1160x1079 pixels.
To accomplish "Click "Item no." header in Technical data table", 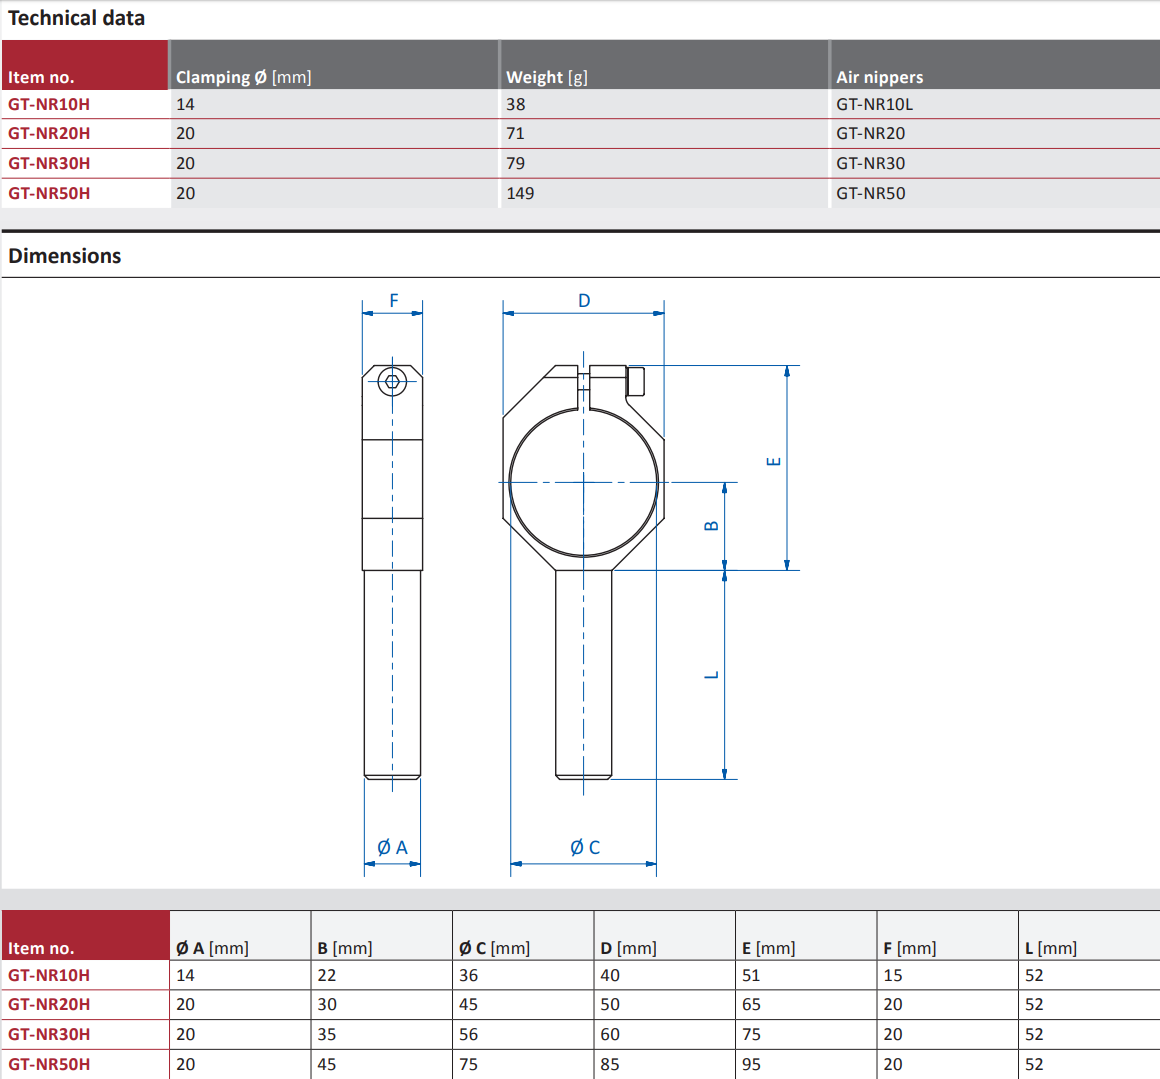I will 41,77.
